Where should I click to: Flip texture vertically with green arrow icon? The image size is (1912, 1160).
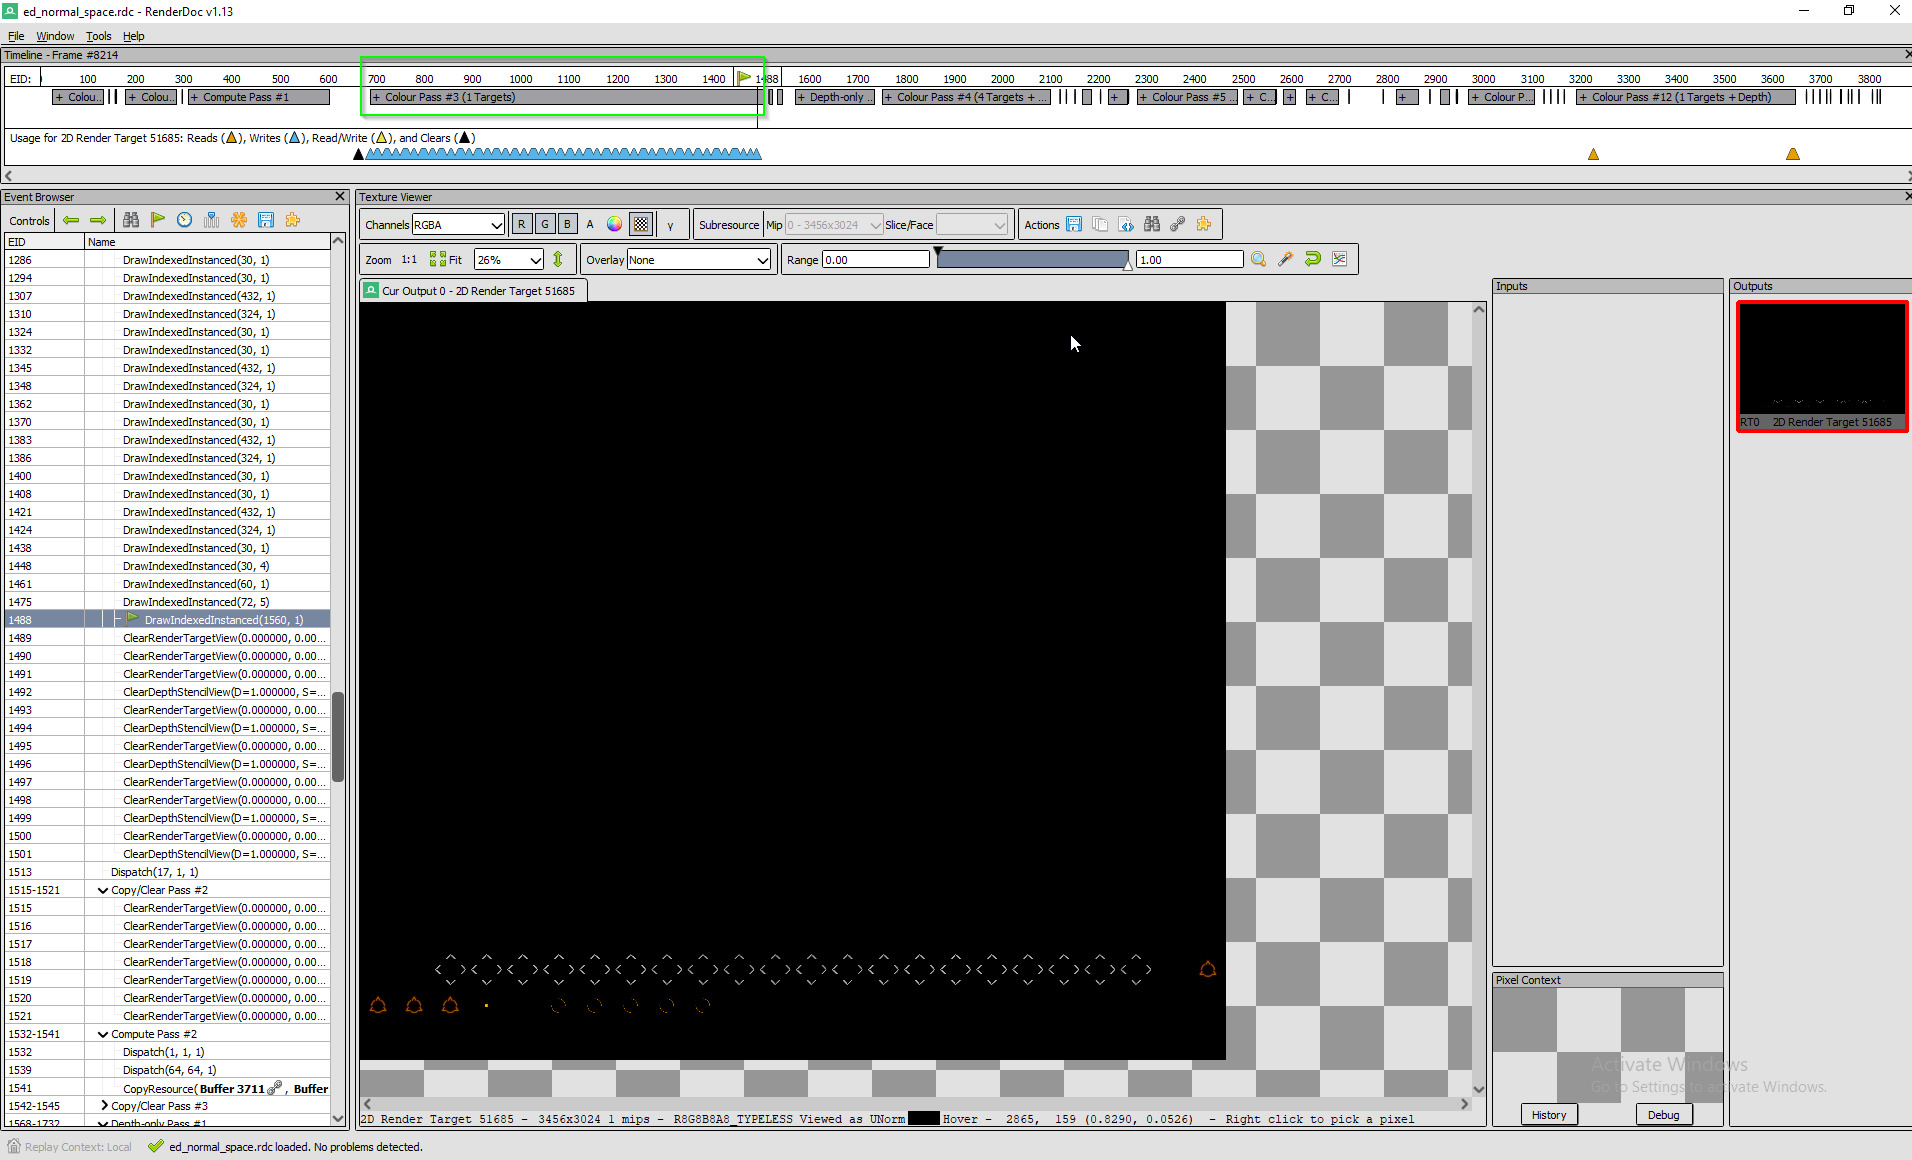pyautogui.click(x=558, y=259)
